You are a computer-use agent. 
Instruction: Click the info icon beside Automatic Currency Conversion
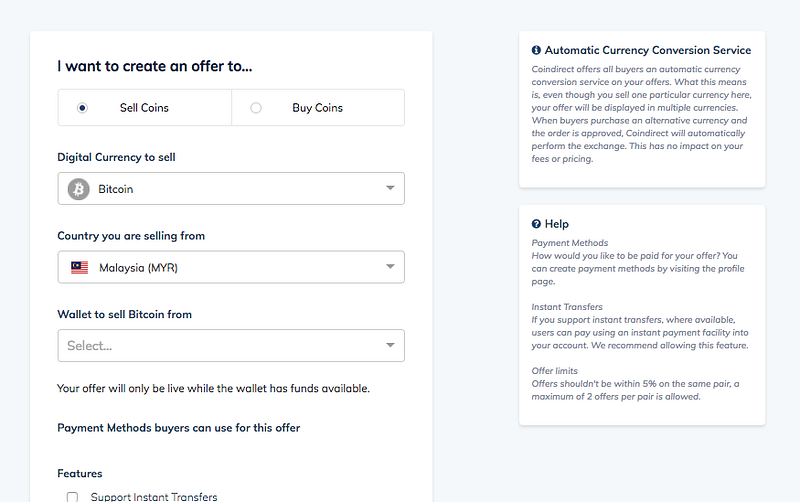pyautogui.click(x=536, y=50)
